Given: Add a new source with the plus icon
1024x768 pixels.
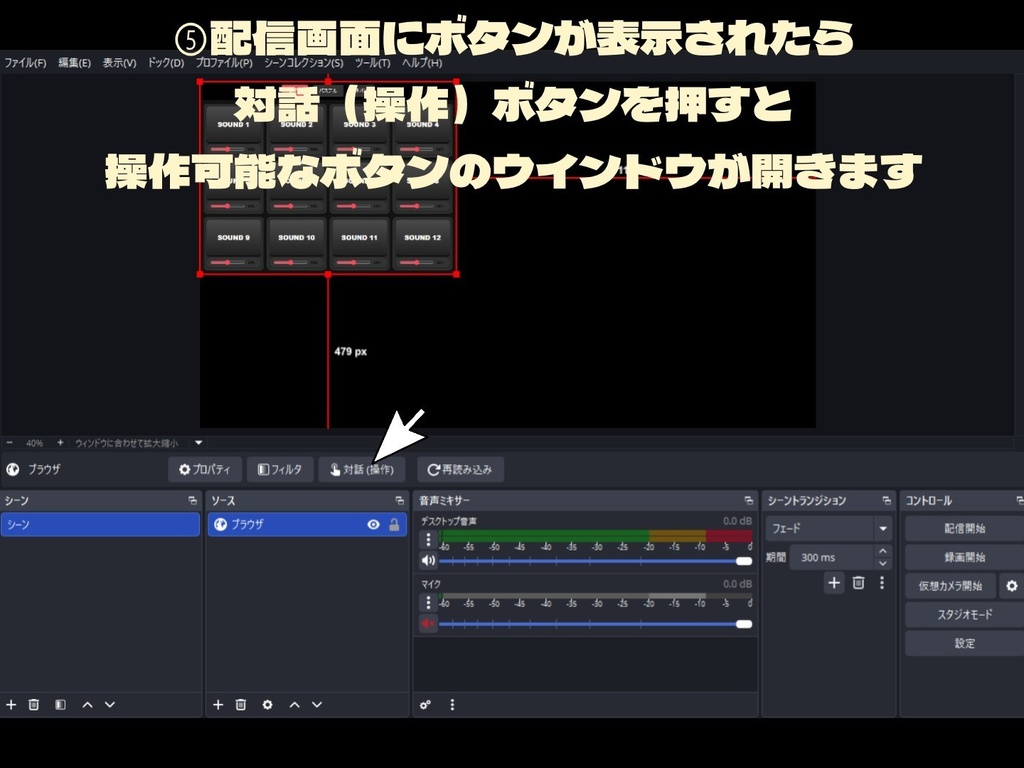Looking at the screenshot, I should click(217, 704).
